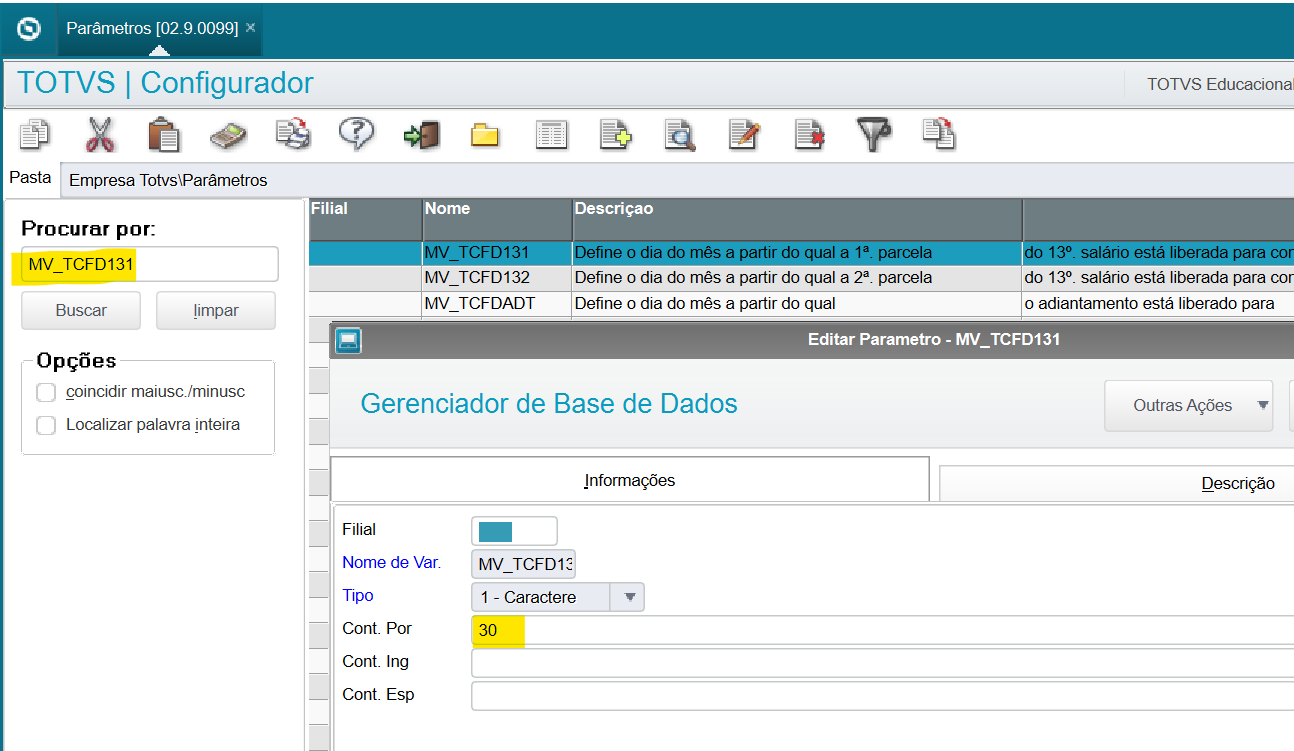Screen dimensions: 1294x751
Task: Click the Cont. Ing input field
Action: tap(882, 663)
